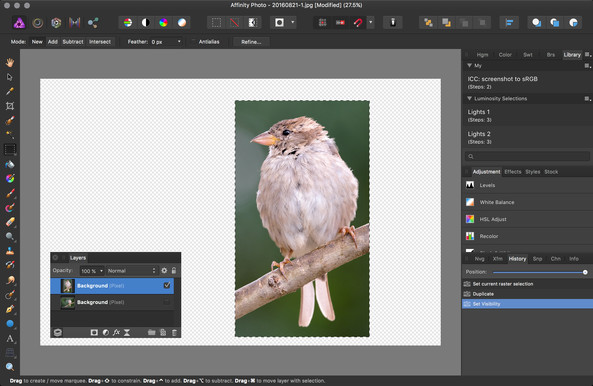Click the layer effects fx icon
The height and width of the screenshot is (386, 593).
[x=116, y=332]
